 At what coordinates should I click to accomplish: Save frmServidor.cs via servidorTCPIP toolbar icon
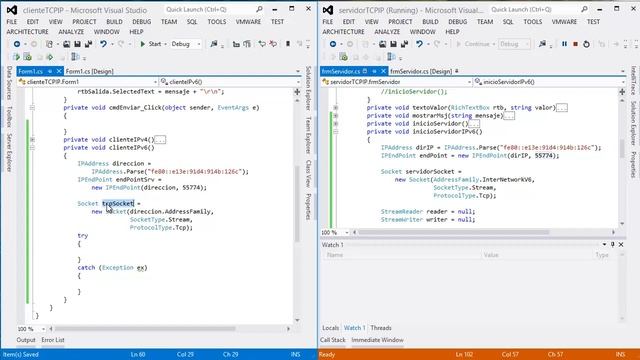[x=393, y=44]
